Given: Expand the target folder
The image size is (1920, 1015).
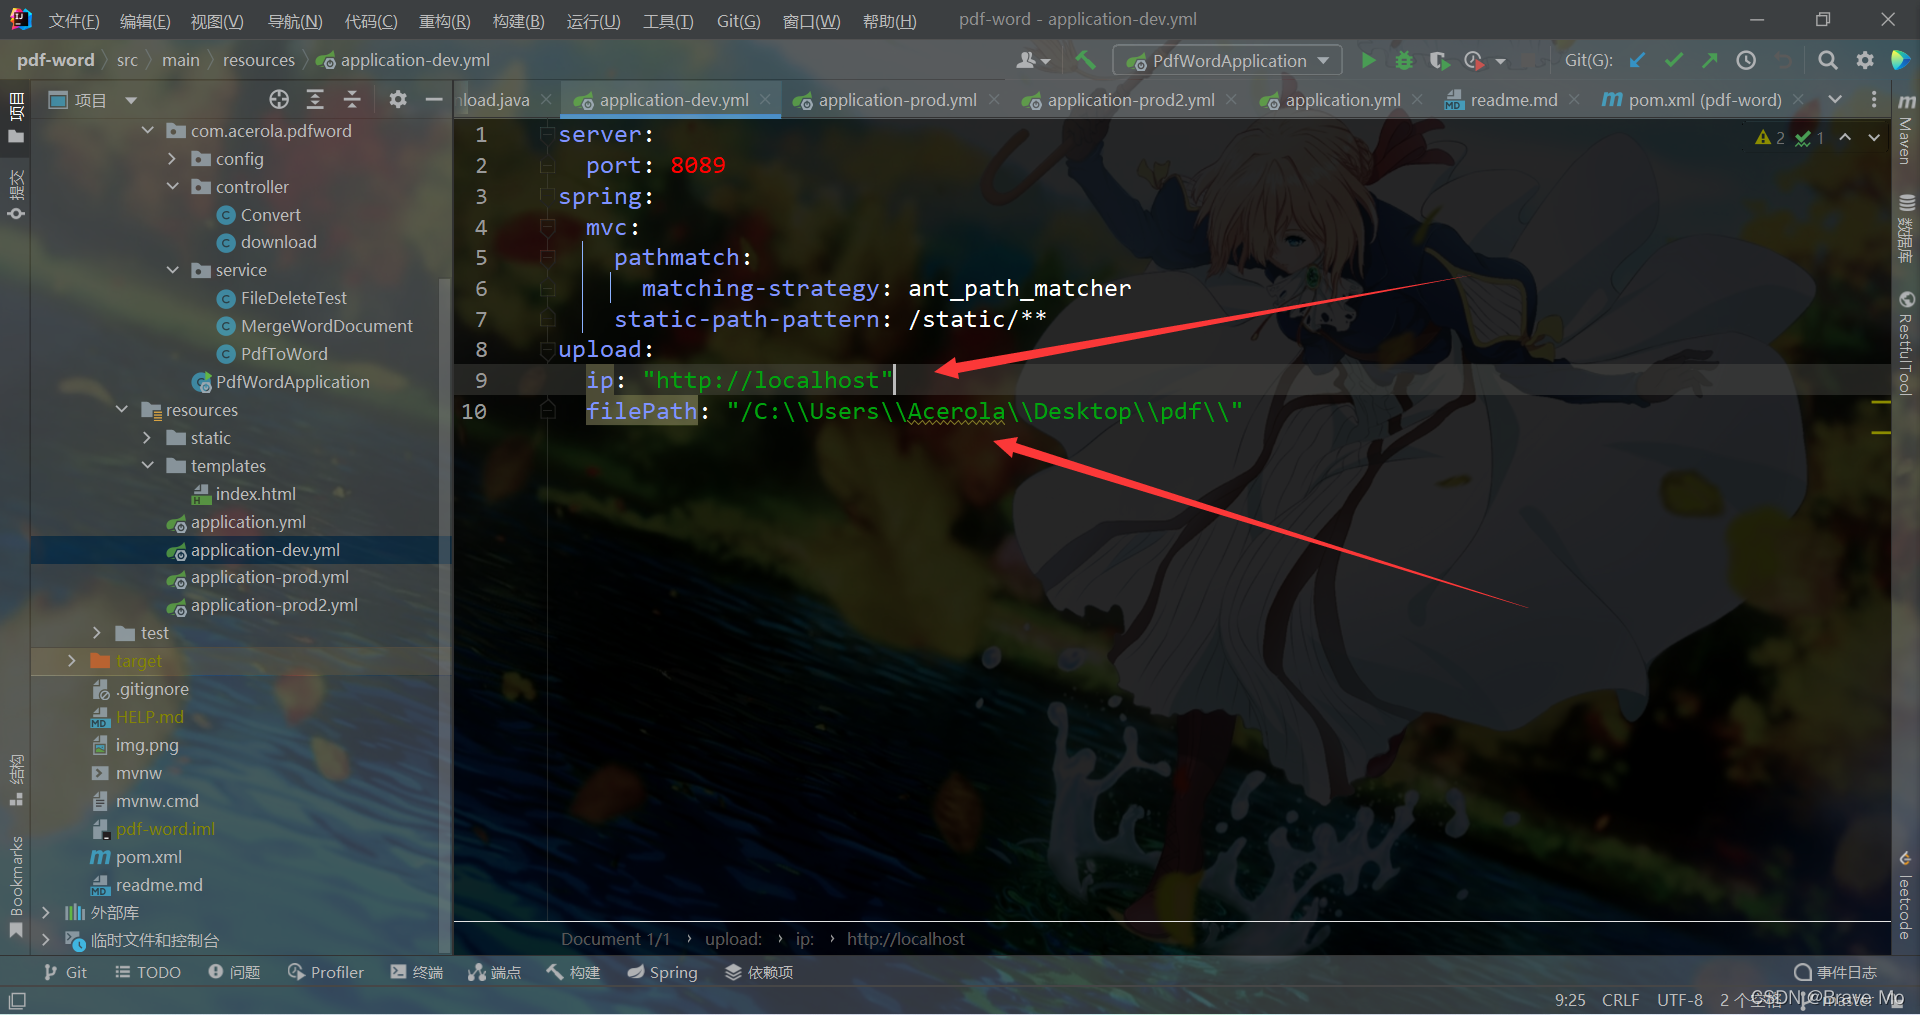Looking at the screenshot, I should click(72, 661).
